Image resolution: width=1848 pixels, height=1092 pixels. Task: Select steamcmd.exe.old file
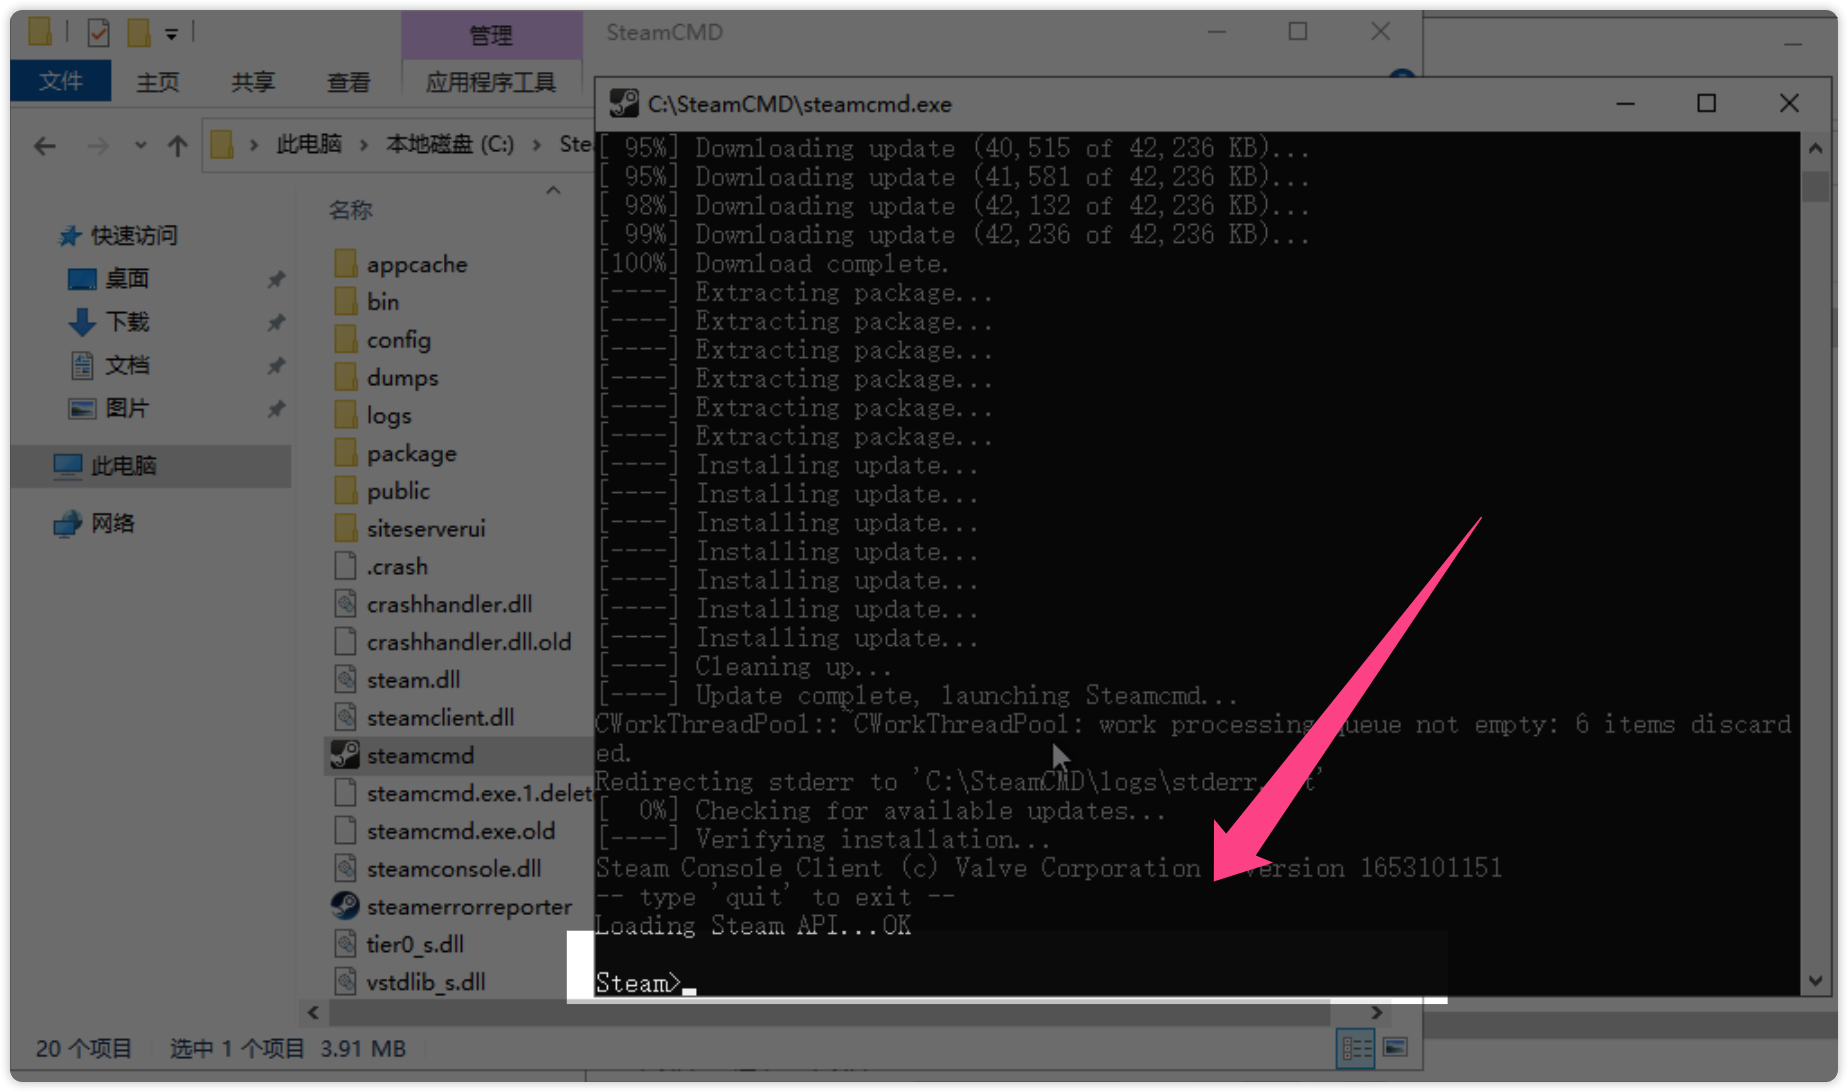click(x=460, y=831)
